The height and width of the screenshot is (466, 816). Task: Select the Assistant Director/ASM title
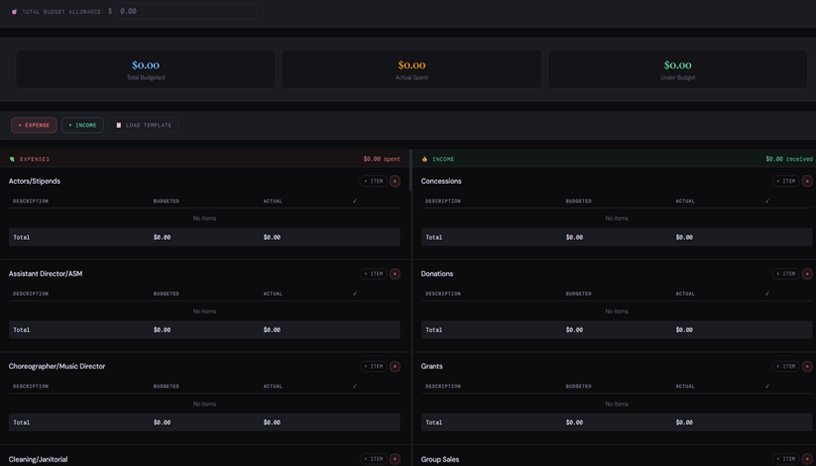45,274
